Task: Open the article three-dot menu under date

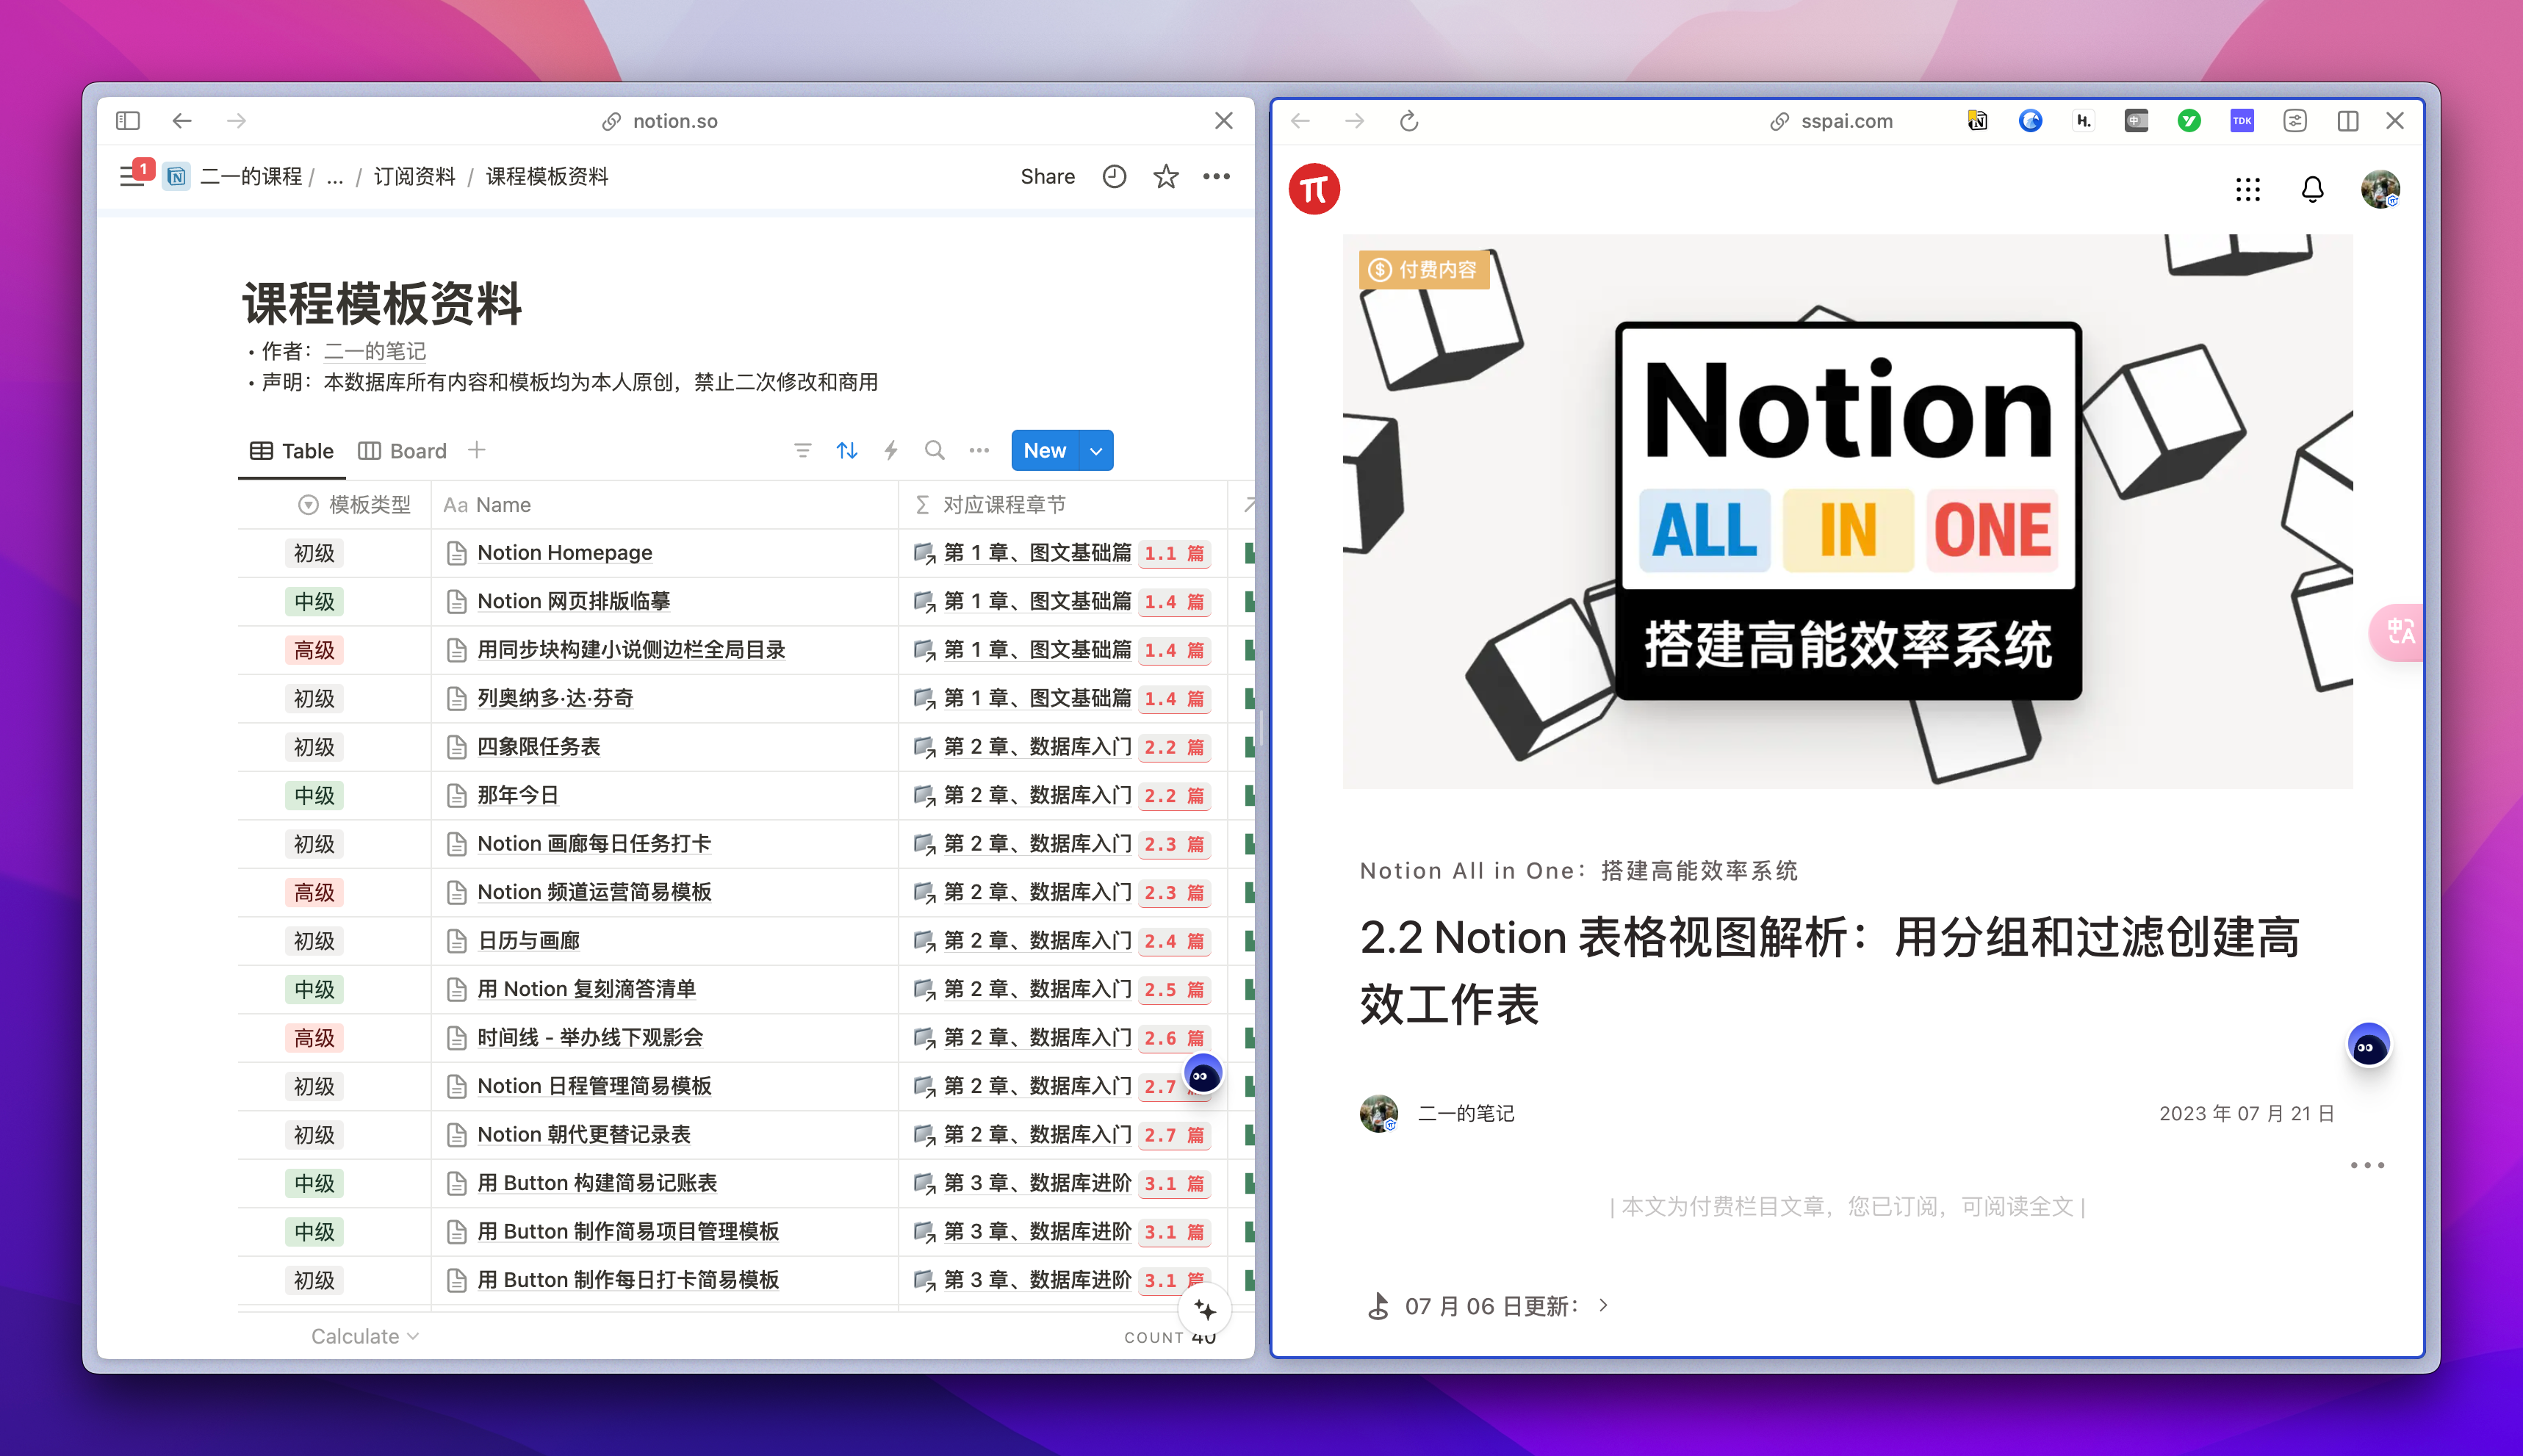Action: pyautogui.click(x=2367, y=1165)
